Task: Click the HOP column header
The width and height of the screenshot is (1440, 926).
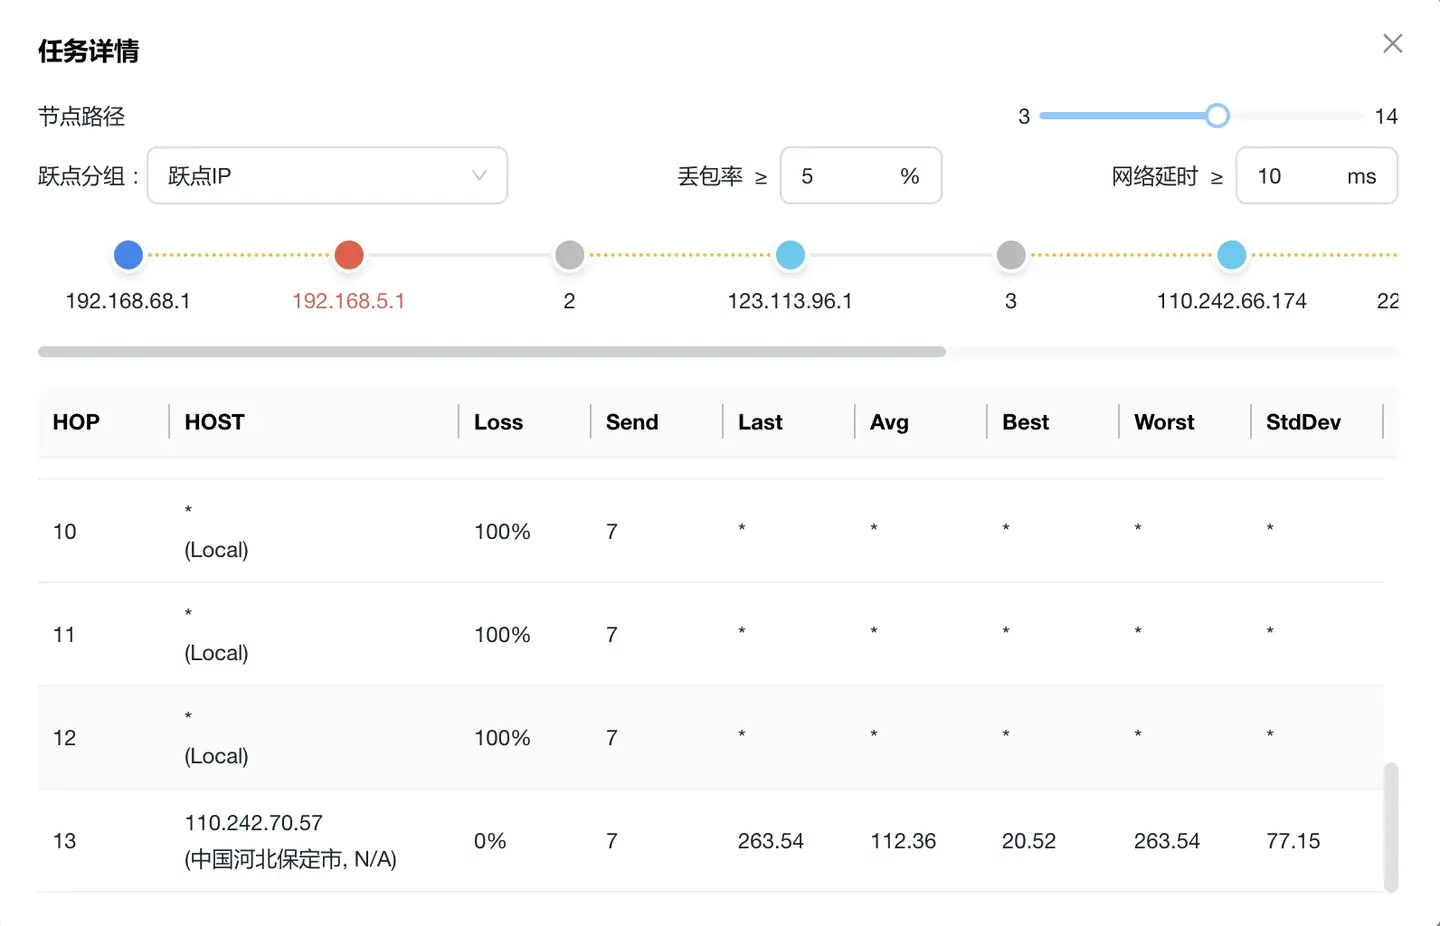Action: coord(76,422)
